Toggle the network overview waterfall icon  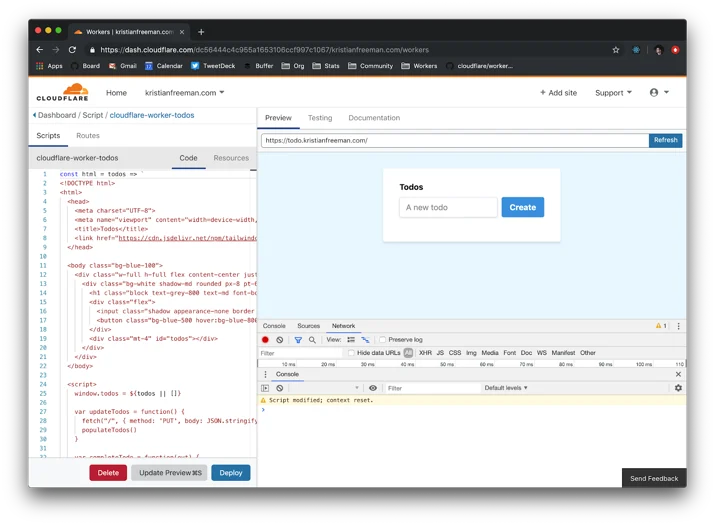[x=365, y=340]
